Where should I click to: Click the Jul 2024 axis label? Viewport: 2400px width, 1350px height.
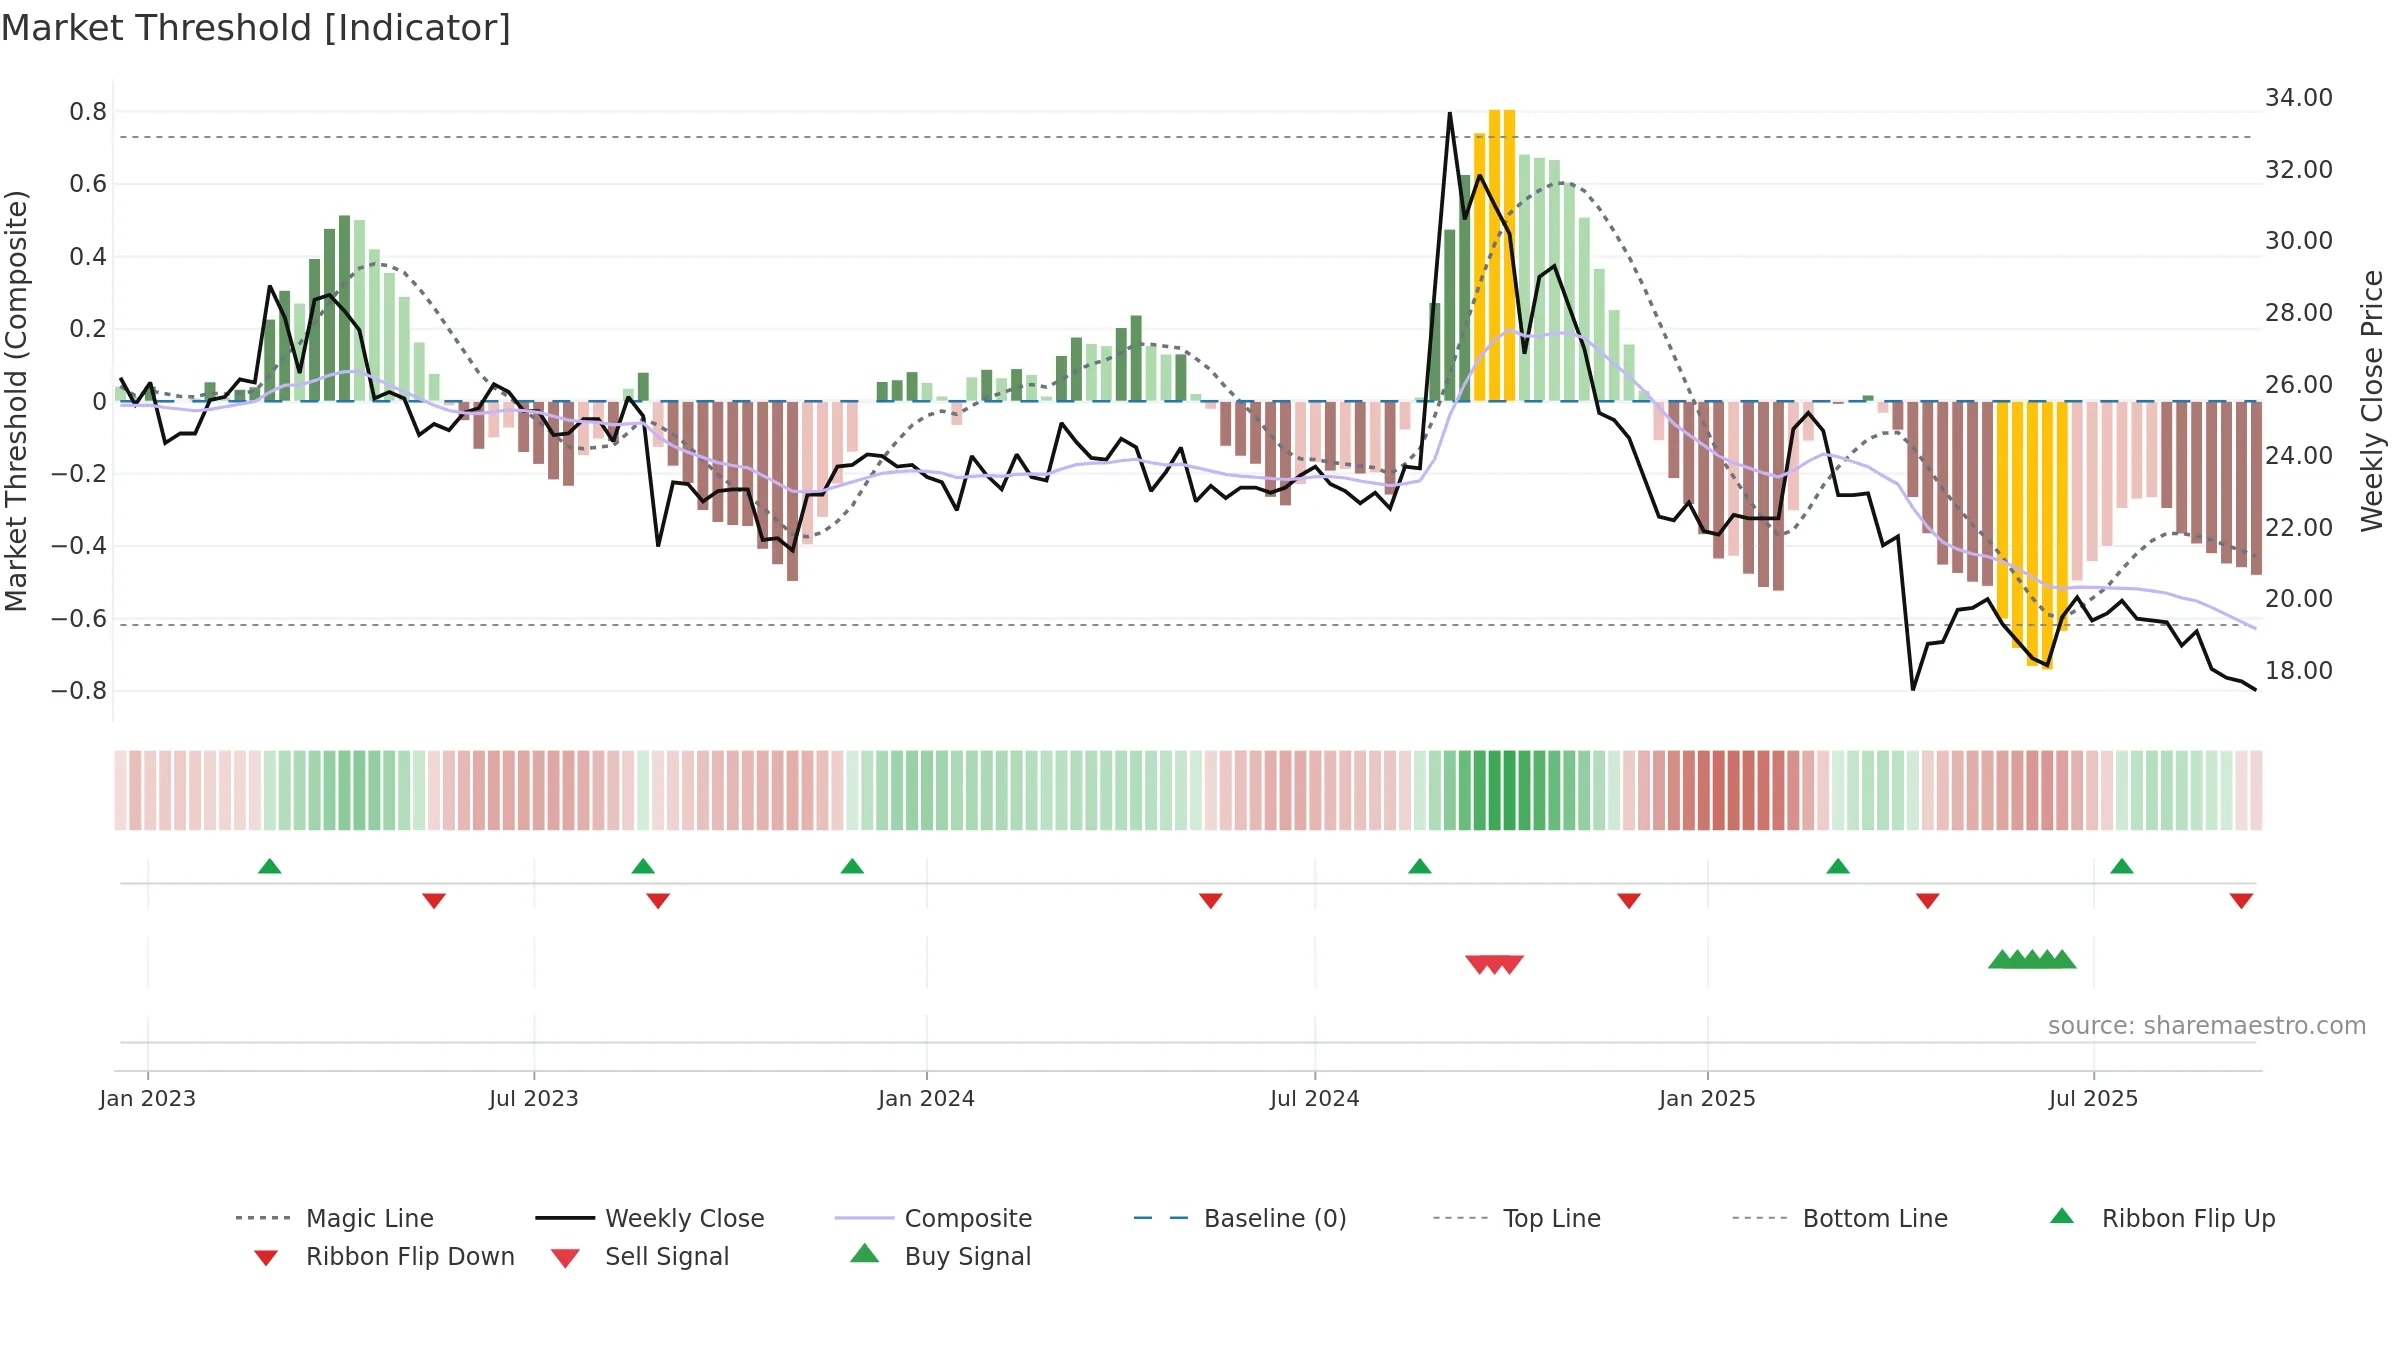tap(1315, 1098)
